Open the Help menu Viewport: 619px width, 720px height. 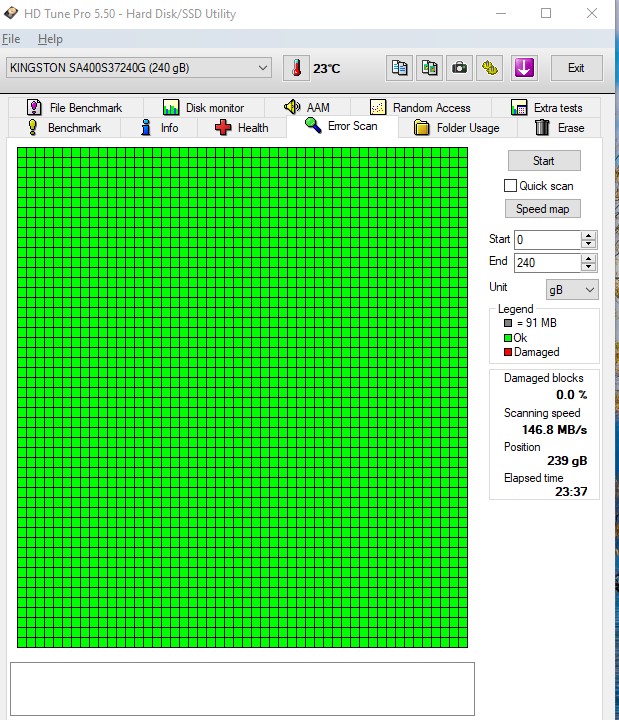50,39
